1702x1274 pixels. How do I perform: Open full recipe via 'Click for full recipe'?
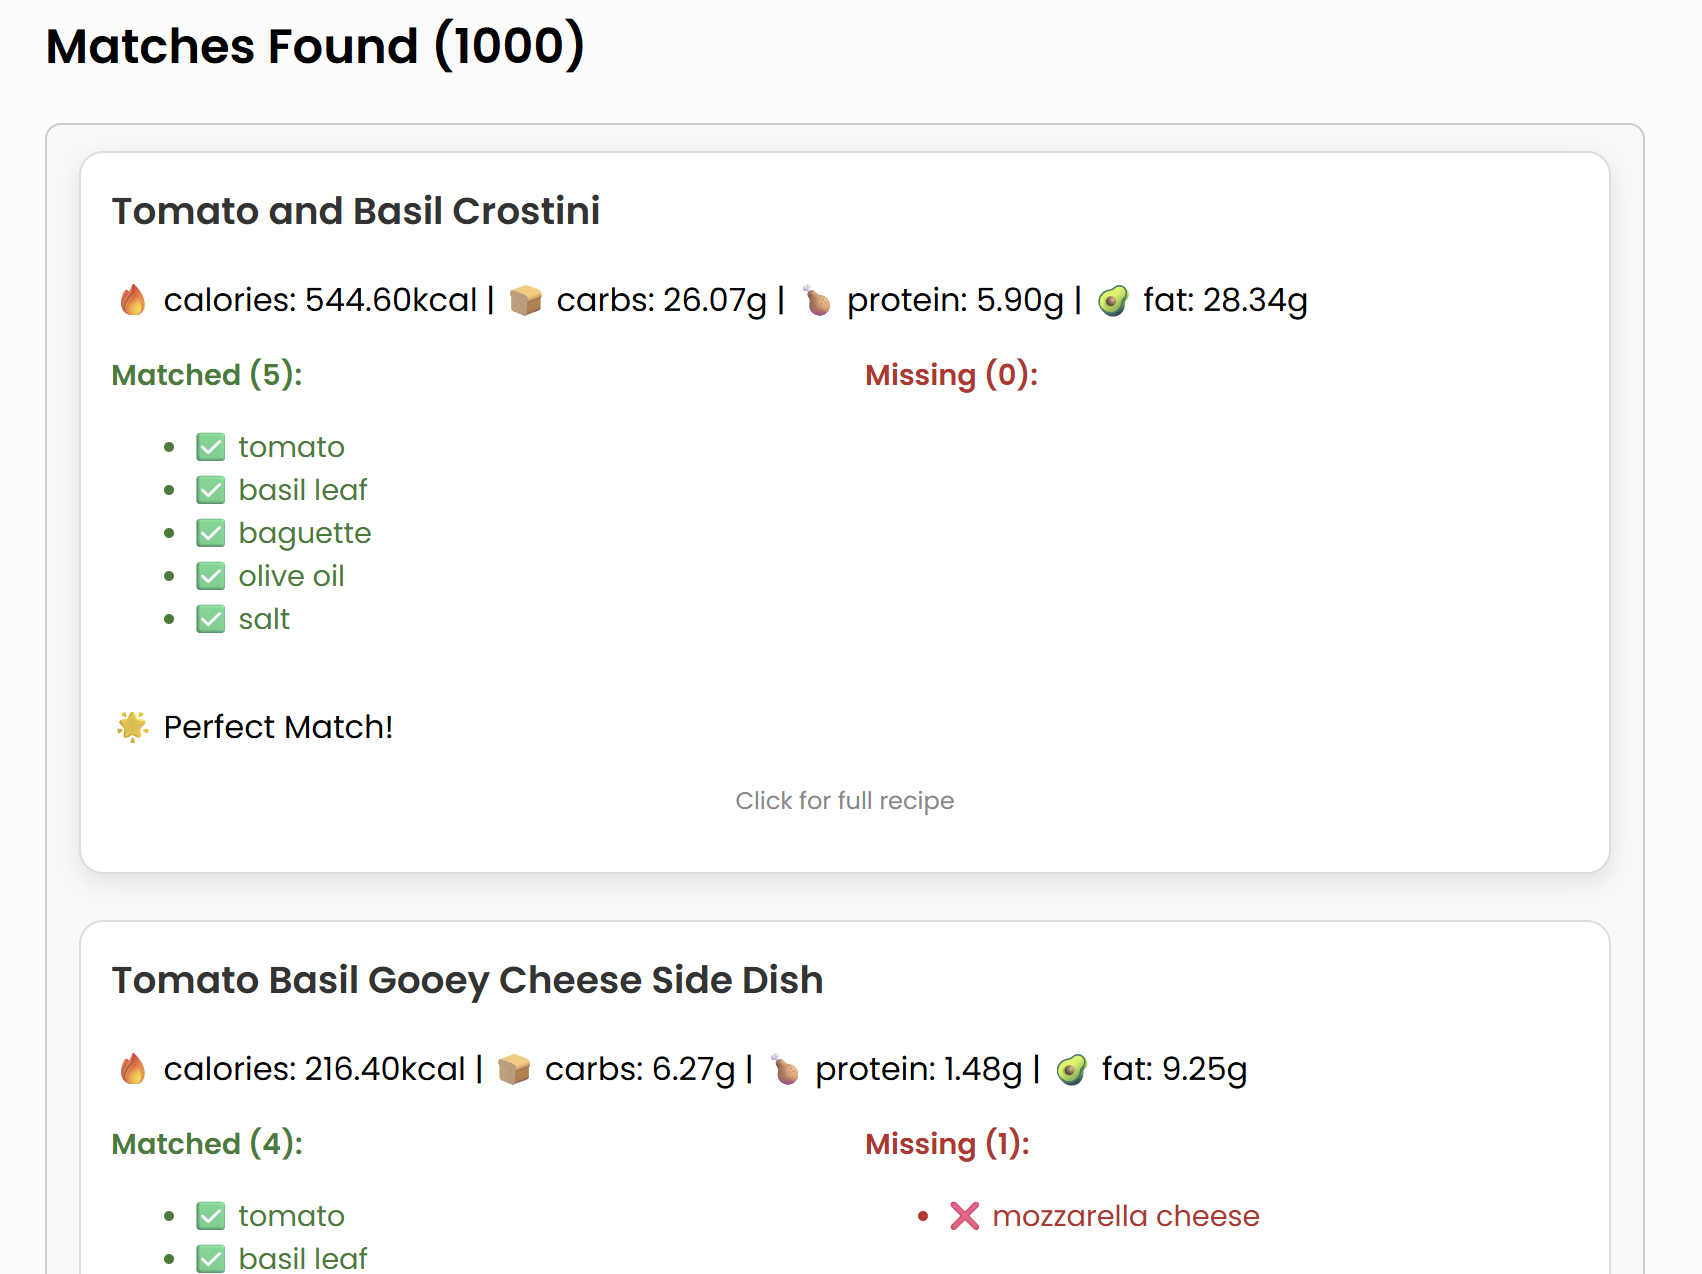pyautogui.click(x=844, y=801)
